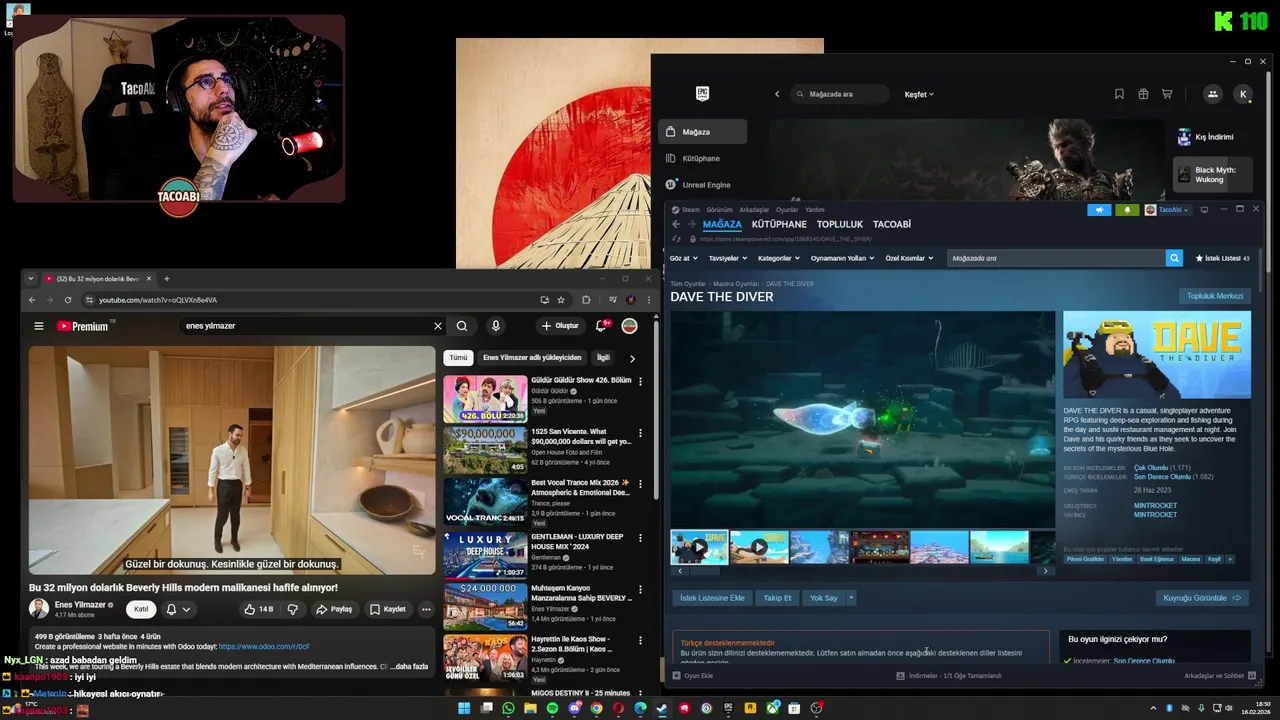Image resolution: width=1280 pixels, height=720 pixels.
Task: Open Discord from the taskbar
Action: [575, 708]
